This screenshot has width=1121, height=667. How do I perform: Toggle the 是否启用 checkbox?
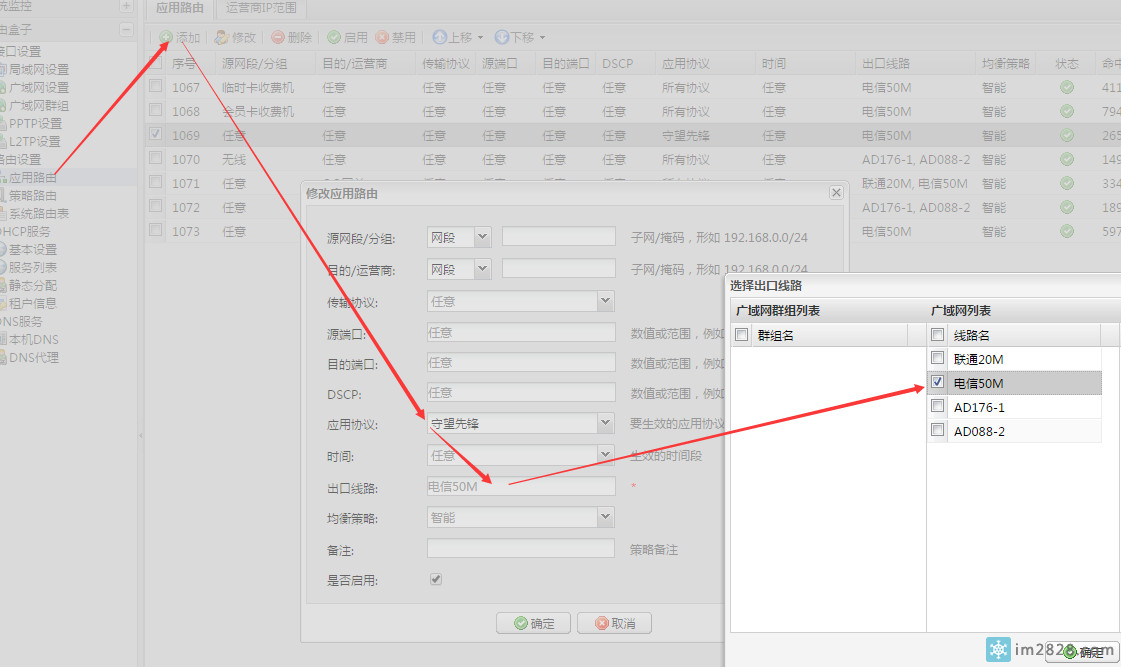435,579
